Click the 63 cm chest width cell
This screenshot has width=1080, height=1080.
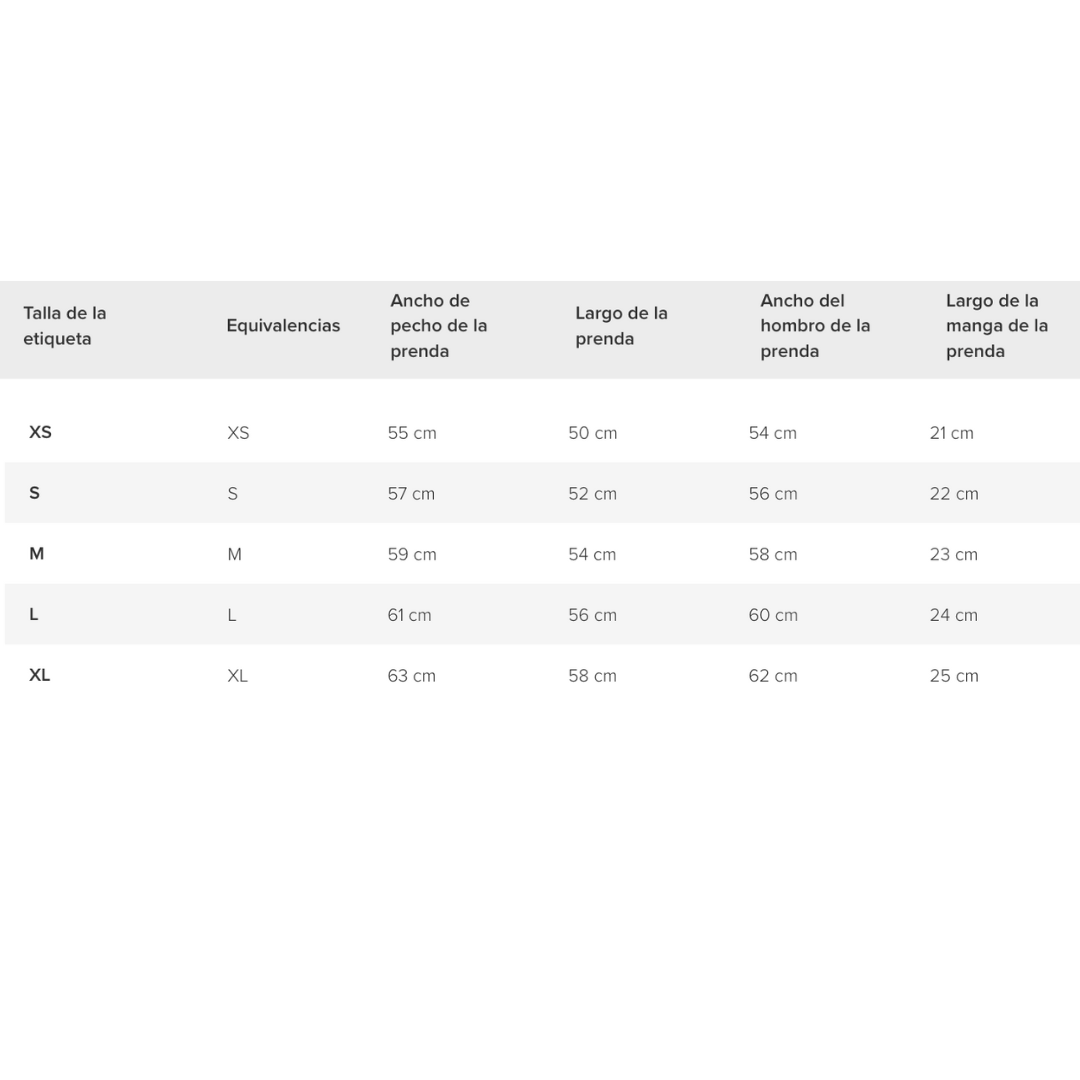(x=412, y=676)
